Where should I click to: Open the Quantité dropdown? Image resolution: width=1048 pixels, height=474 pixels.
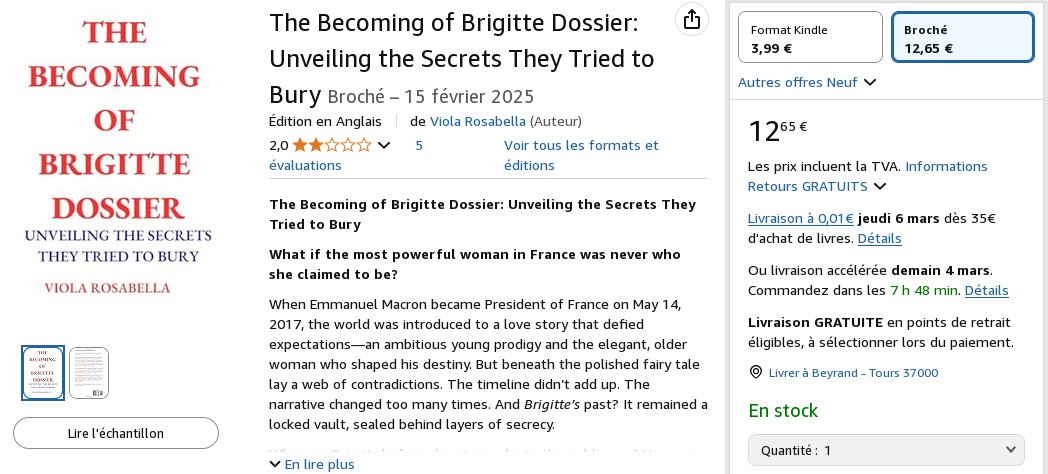pos(886,450)
